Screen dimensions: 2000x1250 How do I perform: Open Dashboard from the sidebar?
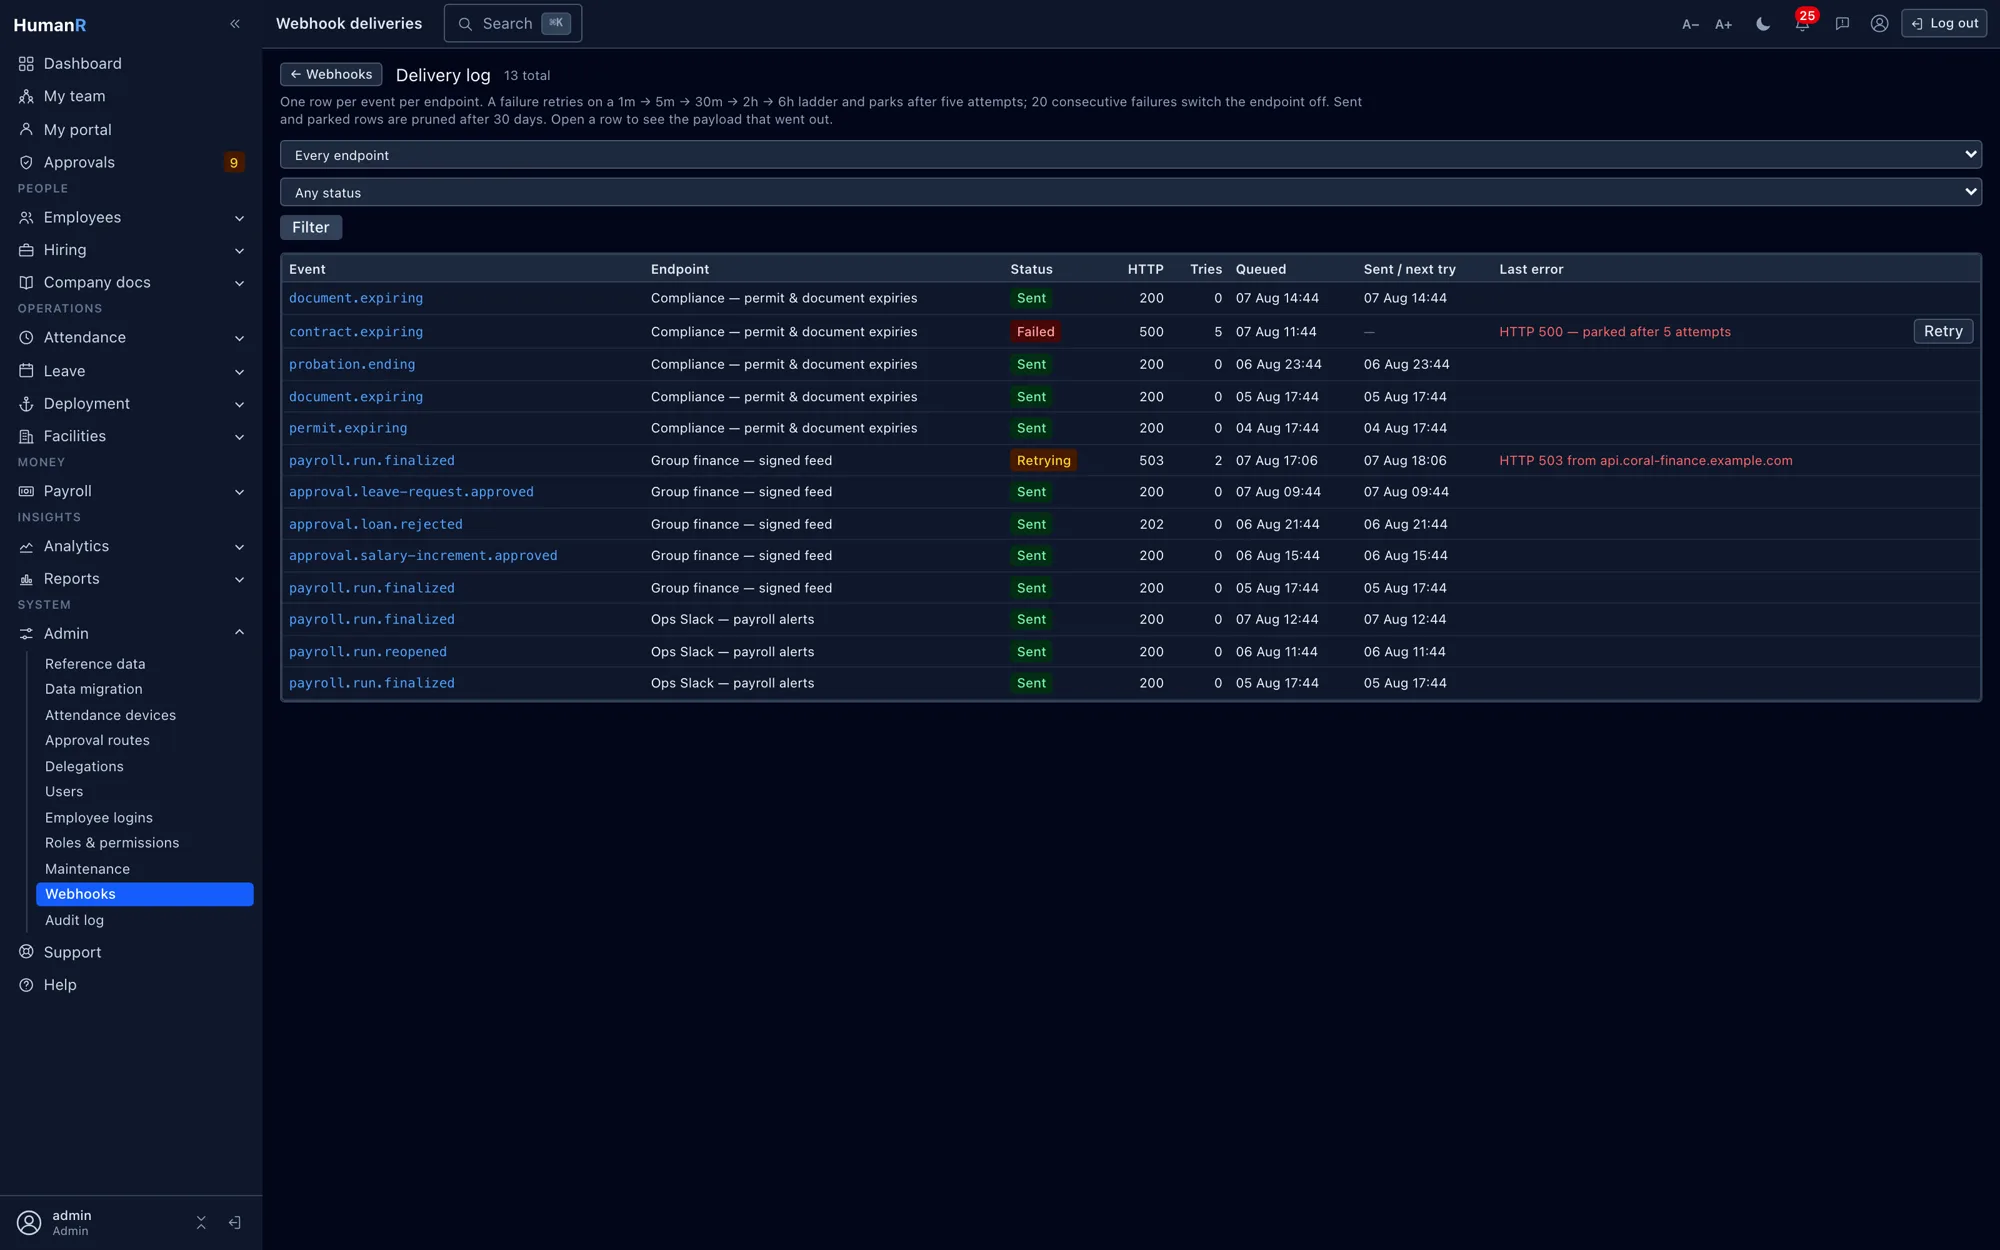131,64
